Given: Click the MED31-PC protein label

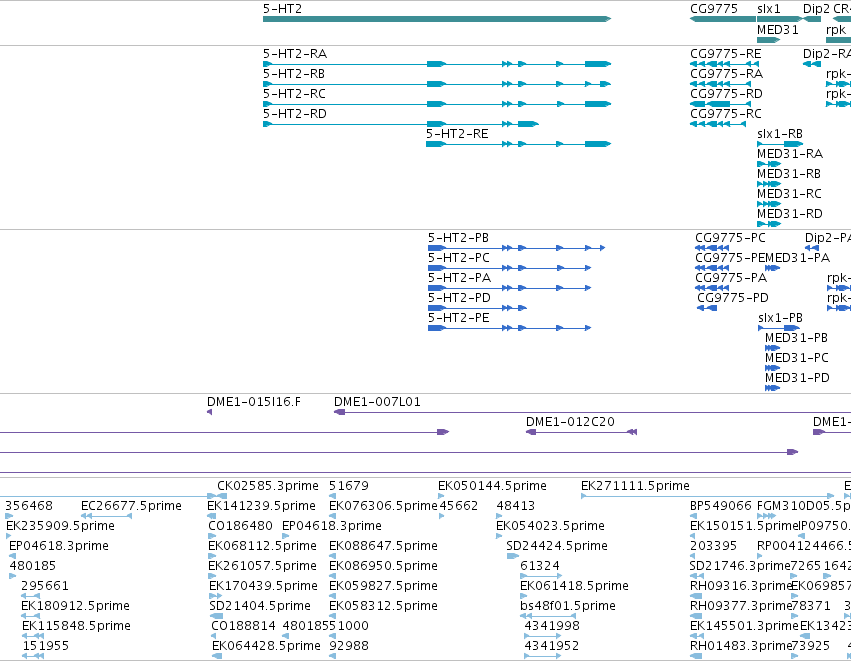Looking at the screenshot, I should 797,359.
